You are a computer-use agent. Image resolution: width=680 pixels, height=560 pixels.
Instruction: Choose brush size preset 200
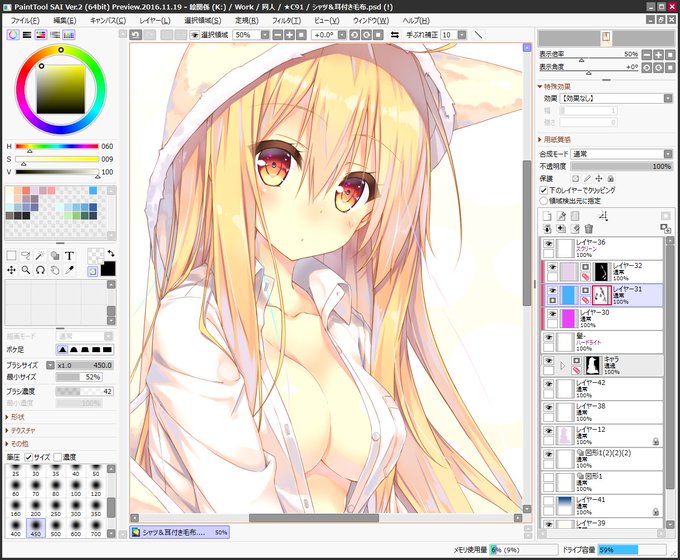36,508
